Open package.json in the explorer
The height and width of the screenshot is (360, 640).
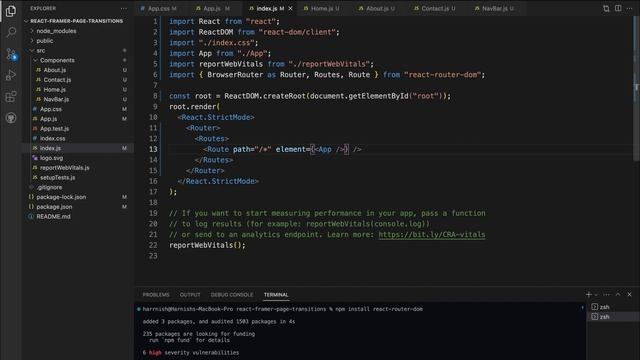[54, 207]
